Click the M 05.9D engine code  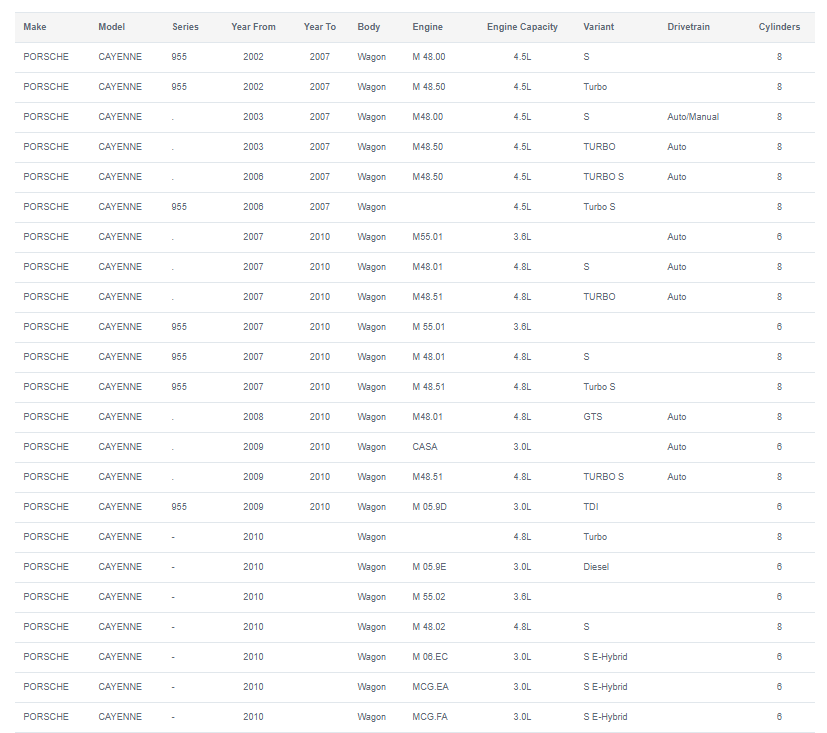tap(429, 507)
